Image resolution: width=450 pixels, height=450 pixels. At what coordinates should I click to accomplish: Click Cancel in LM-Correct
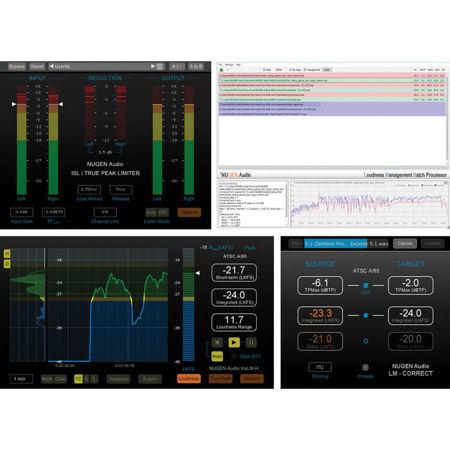coord(405,244)
